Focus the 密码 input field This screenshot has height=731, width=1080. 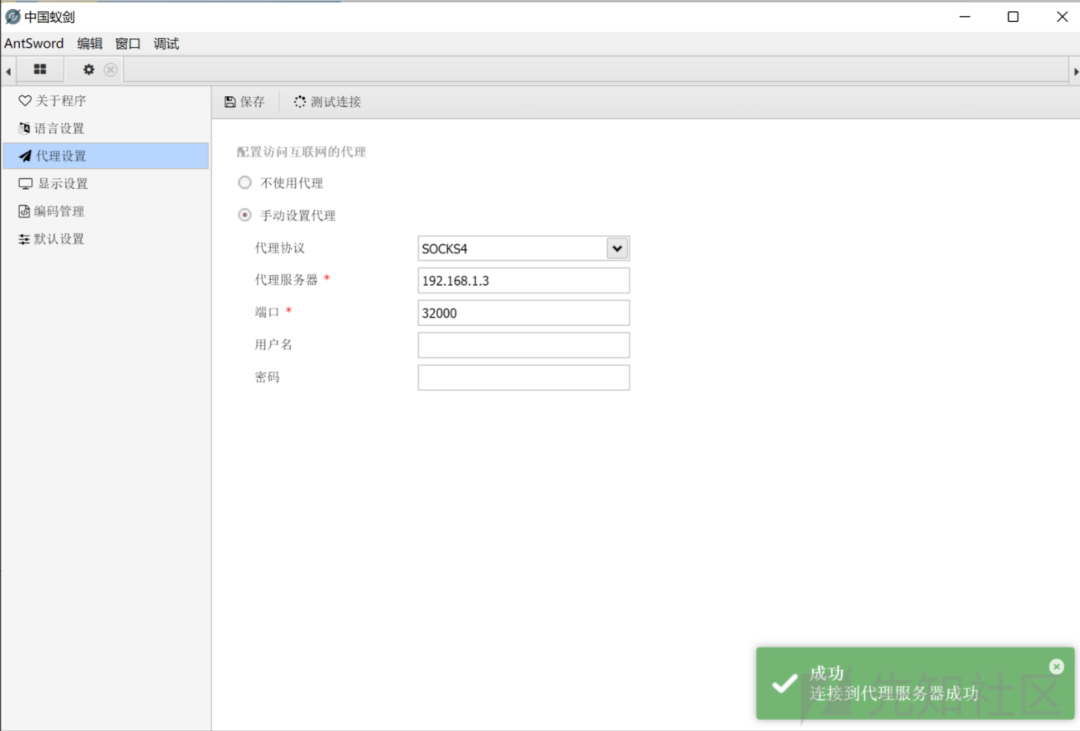coord(523,378)
